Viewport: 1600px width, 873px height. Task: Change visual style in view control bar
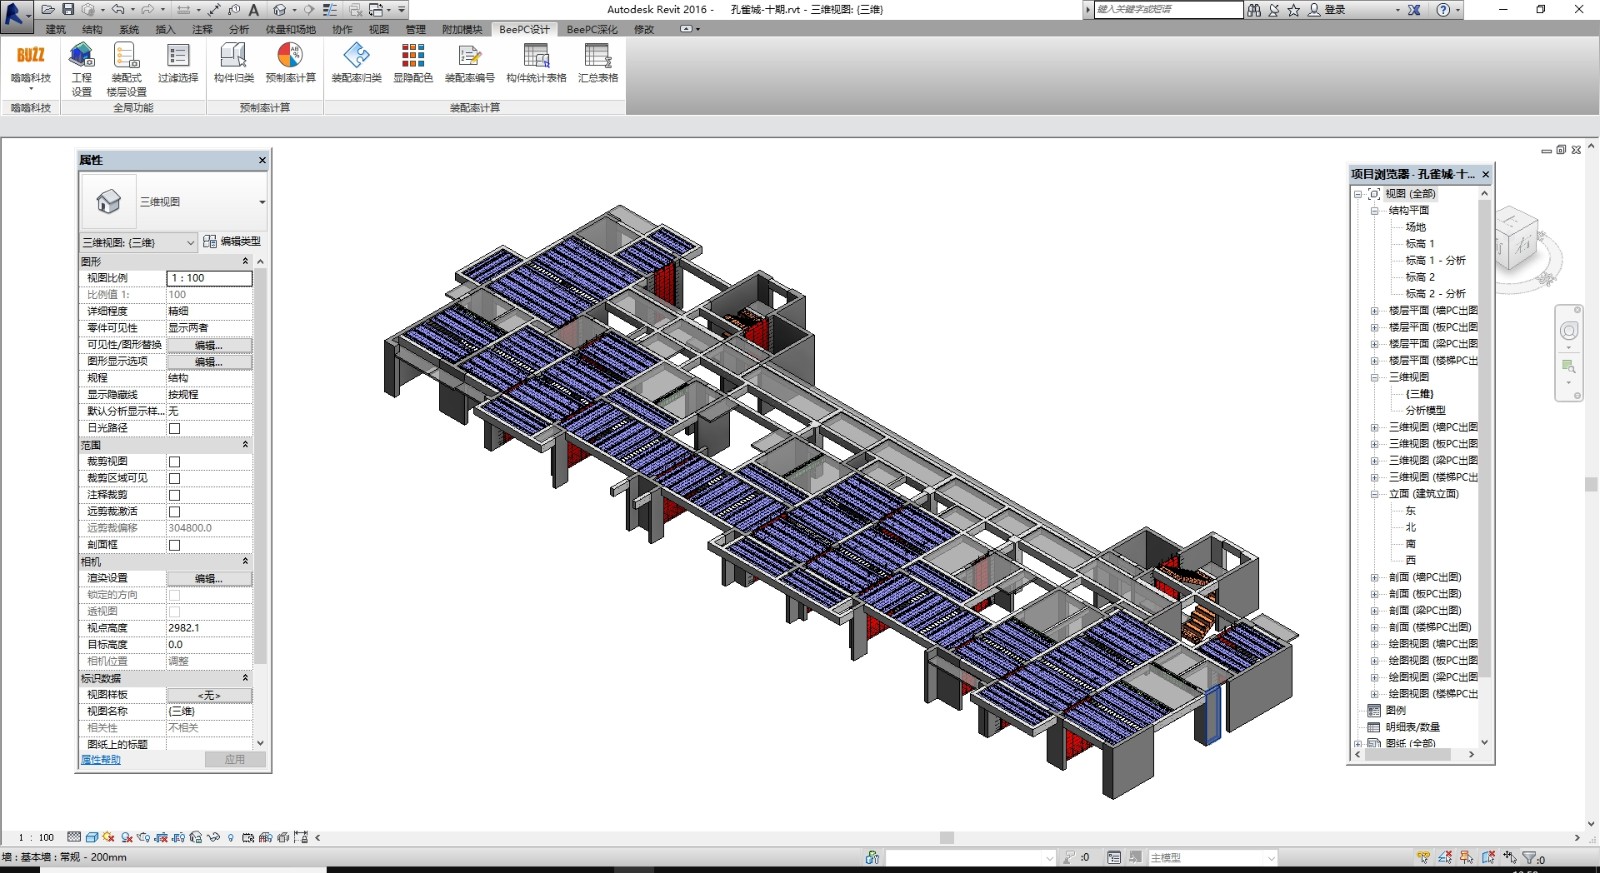(92, 838)
